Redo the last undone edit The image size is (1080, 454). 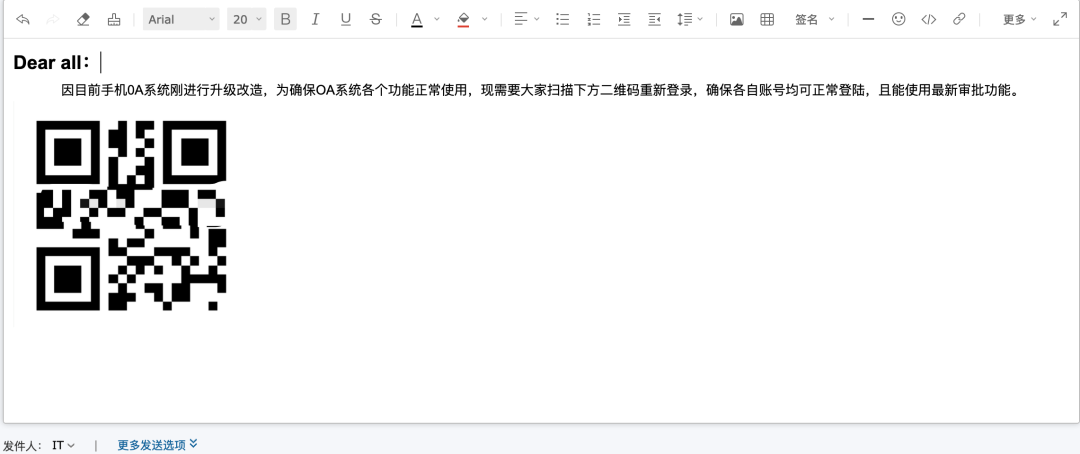pyautogui.click(x=53, y=19)
